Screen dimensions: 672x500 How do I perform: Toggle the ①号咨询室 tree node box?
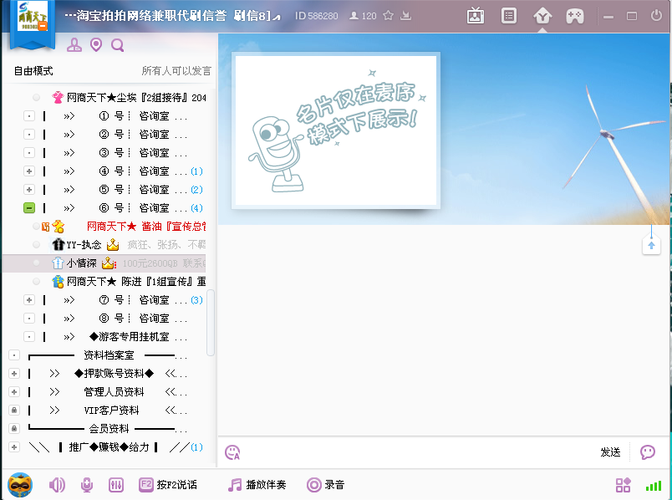coord(29,116)
